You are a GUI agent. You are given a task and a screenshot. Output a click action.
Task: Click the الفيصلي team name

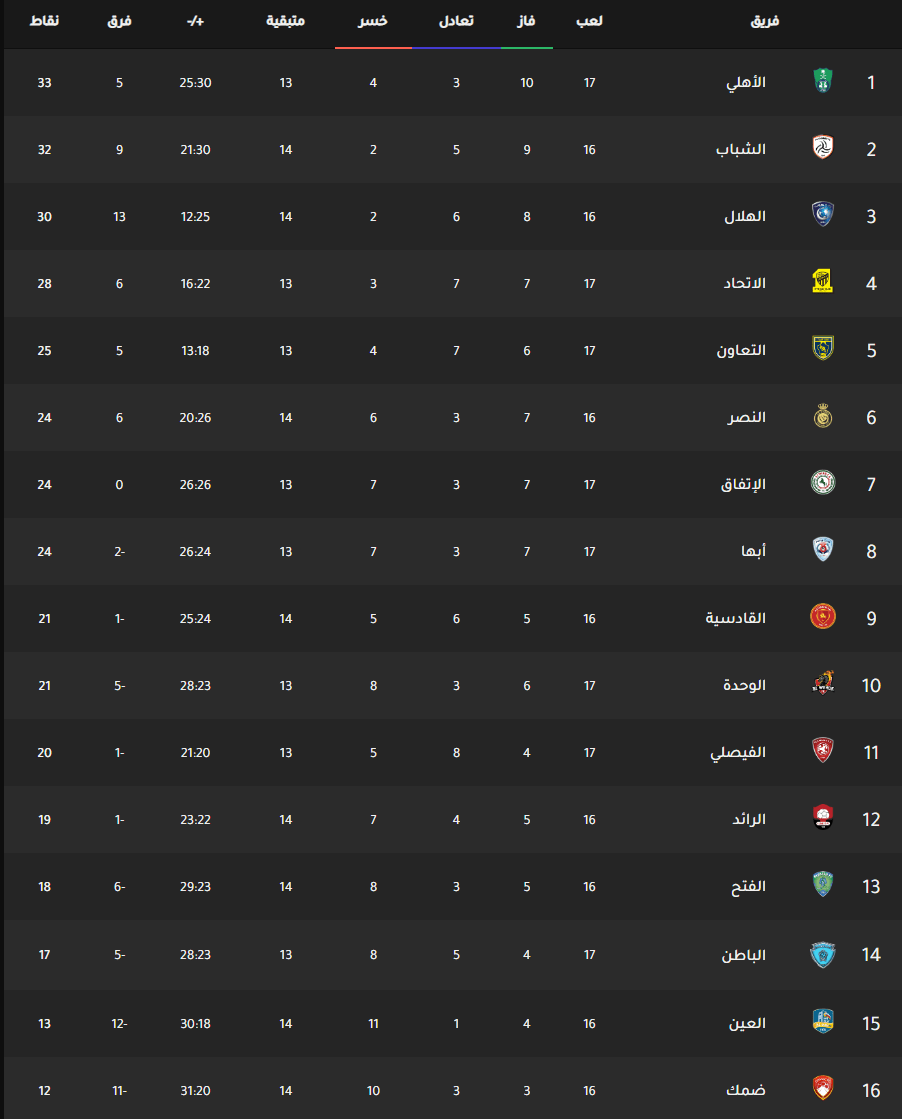coord(738,753)
